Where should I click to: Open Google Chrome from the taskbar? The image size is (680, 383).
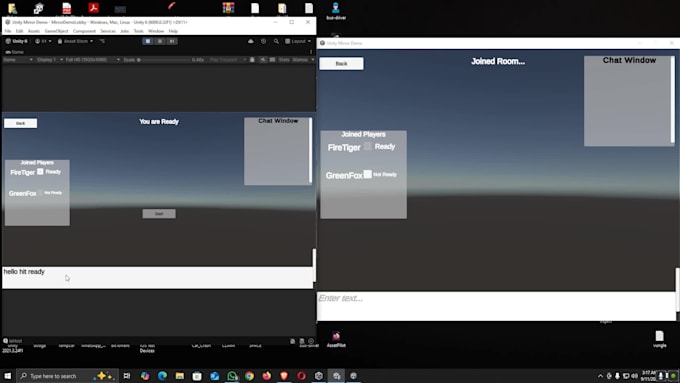click(249, 376)
